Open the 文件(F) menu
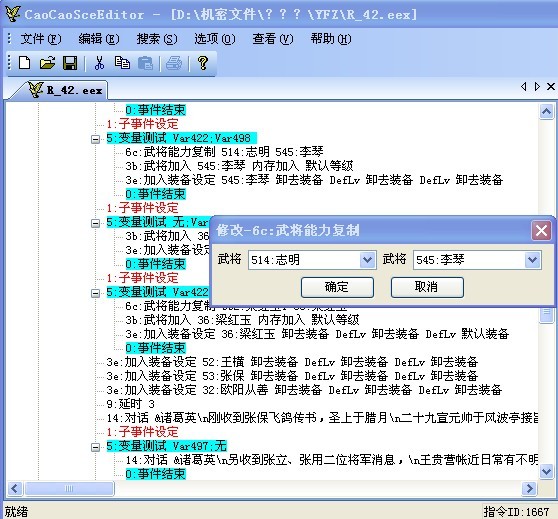The width and height of the screenshot is (558, 519). 41,39
